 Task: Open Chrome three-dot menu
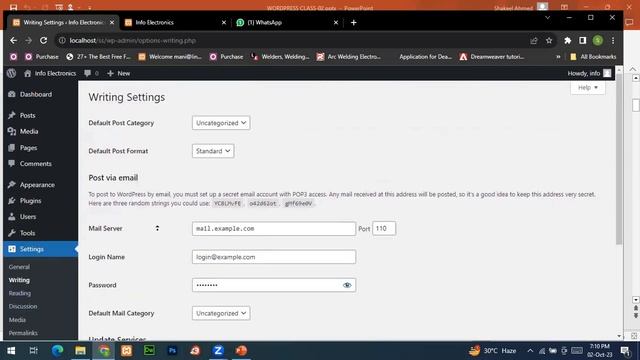tap(613, 40)
